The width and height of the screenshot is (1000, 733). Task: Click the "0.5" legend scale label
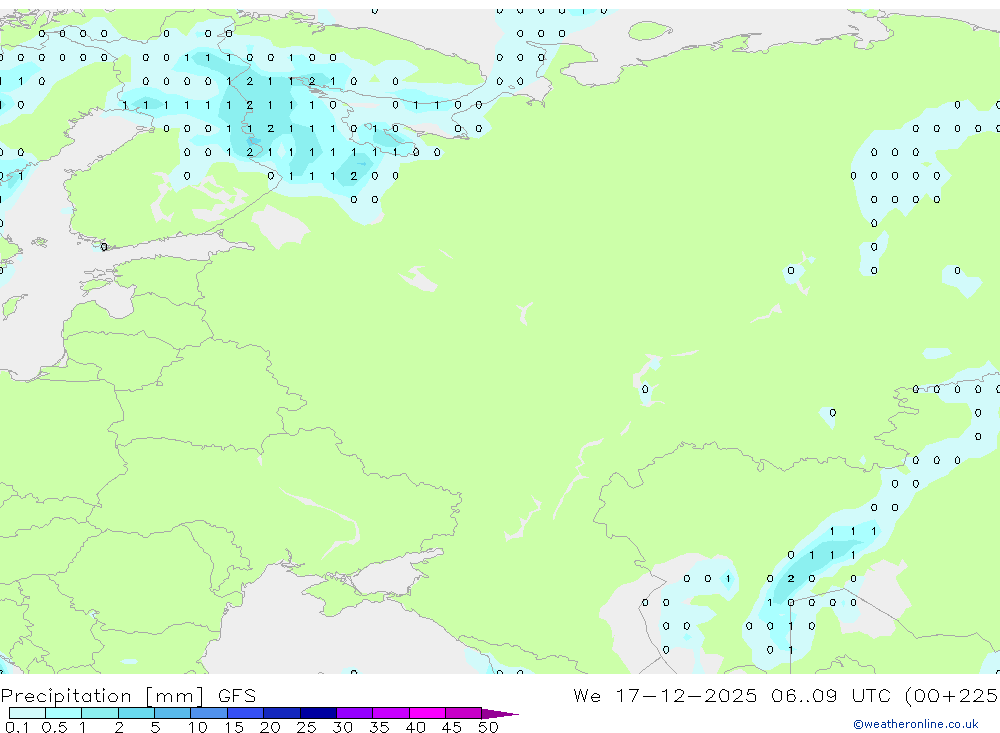point(55,727)
